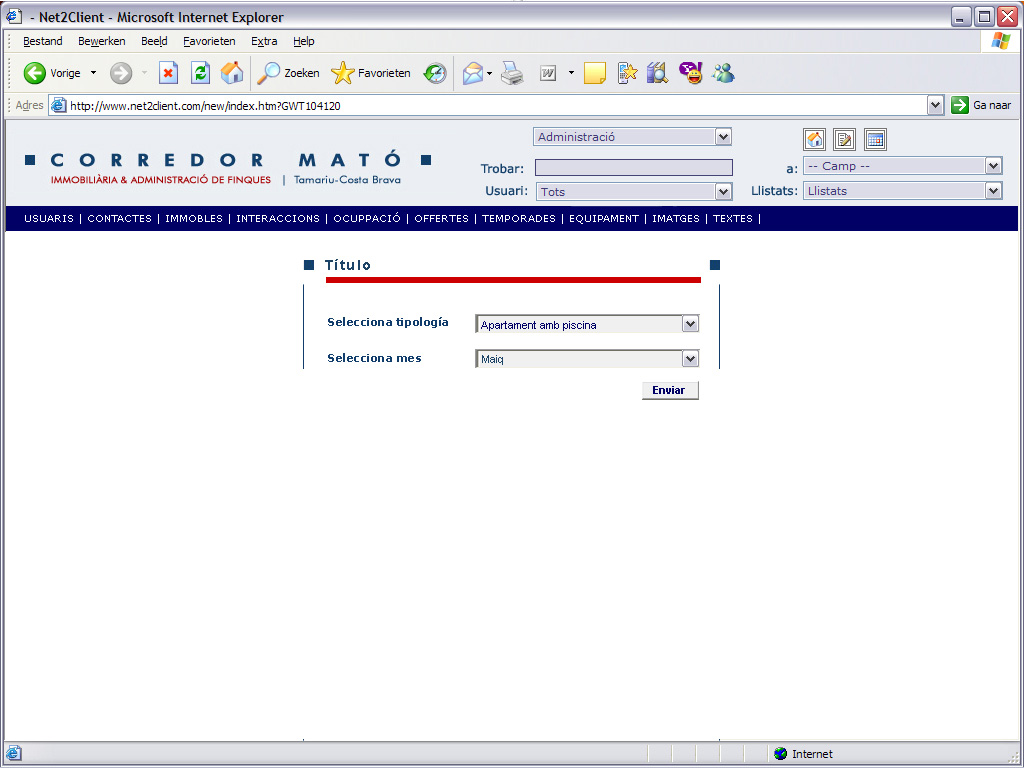Open browsing history clock icon

(435, 73)
